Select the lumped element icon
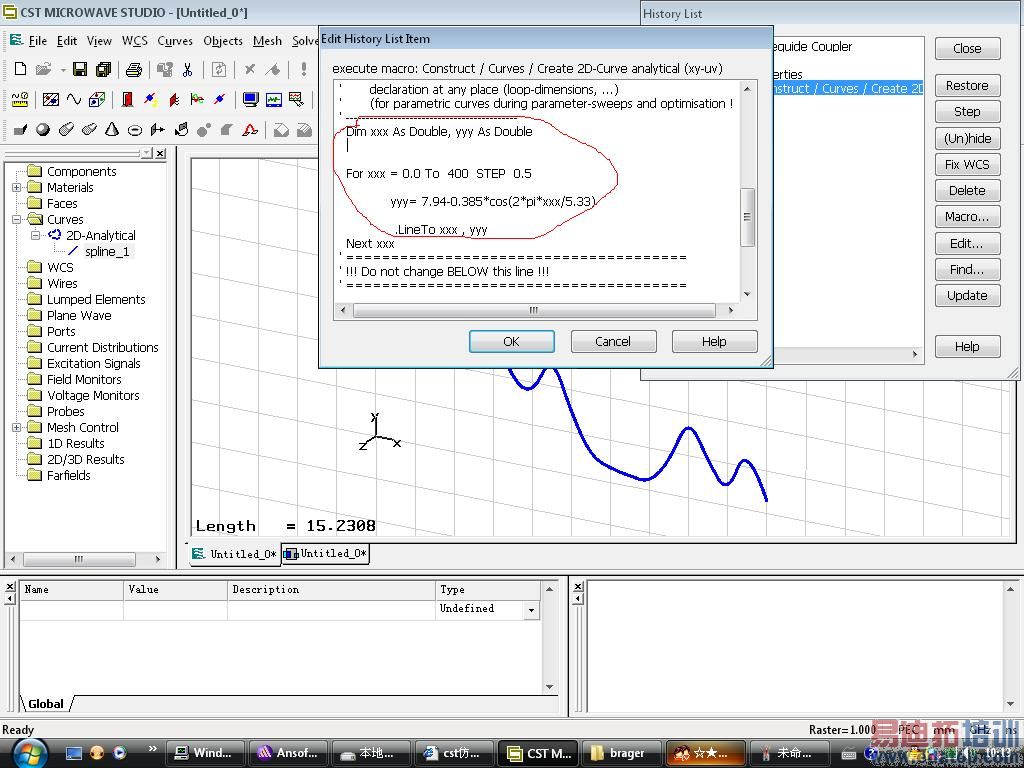Image resolution: width=1024 pixels, height=768 pixels. 197,99
